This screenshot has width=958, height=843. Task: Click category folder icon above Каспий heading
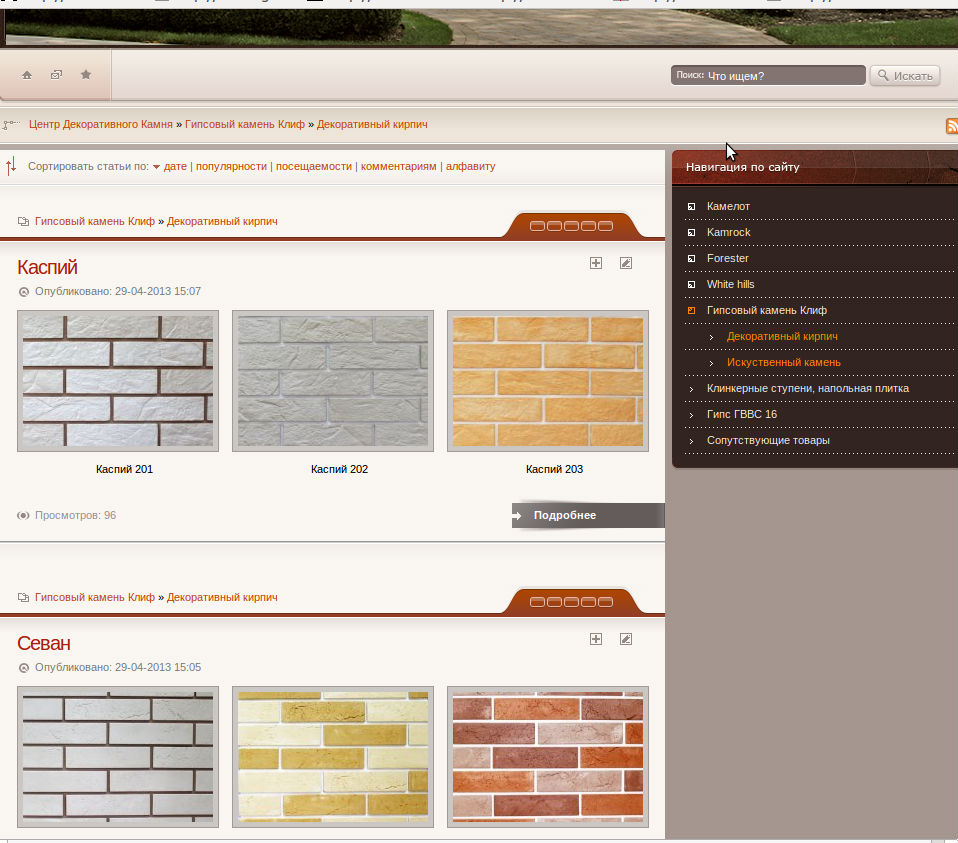23,221
